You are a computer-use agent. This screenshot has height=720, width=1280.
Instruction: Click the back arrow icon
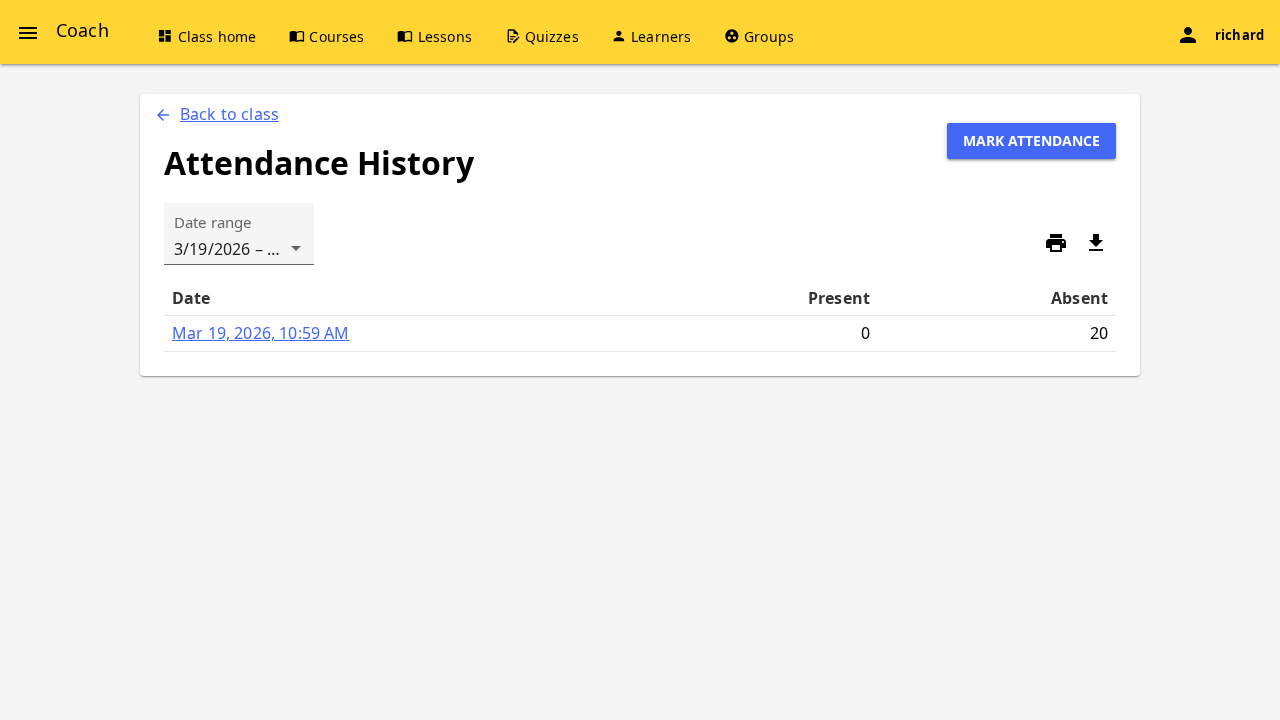[x=163, y=115]
